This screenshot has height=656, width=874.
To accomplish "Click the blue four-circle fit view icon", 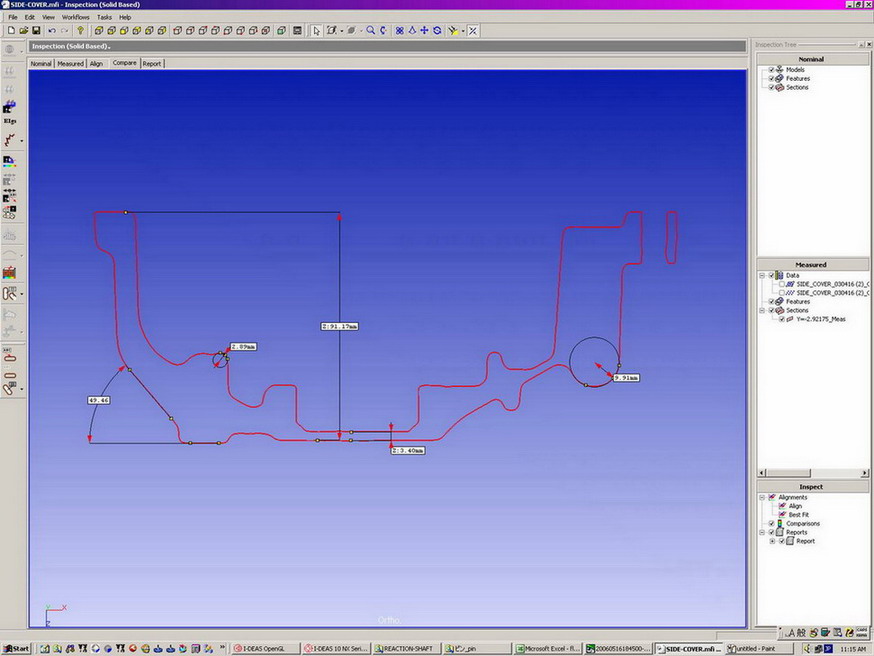I will click(x=399, y=31).
